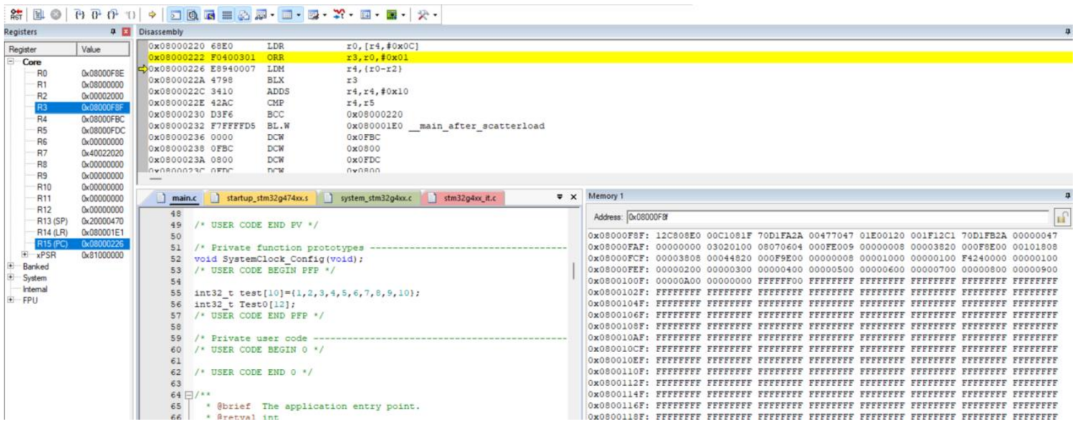Click the Toolbox hammer icon

[x=423, y=14]
